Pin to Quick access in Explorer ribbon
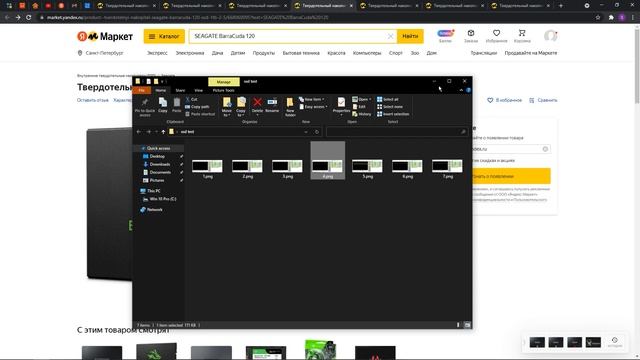Viewport: 640px width, 360px height. point(145,107)
